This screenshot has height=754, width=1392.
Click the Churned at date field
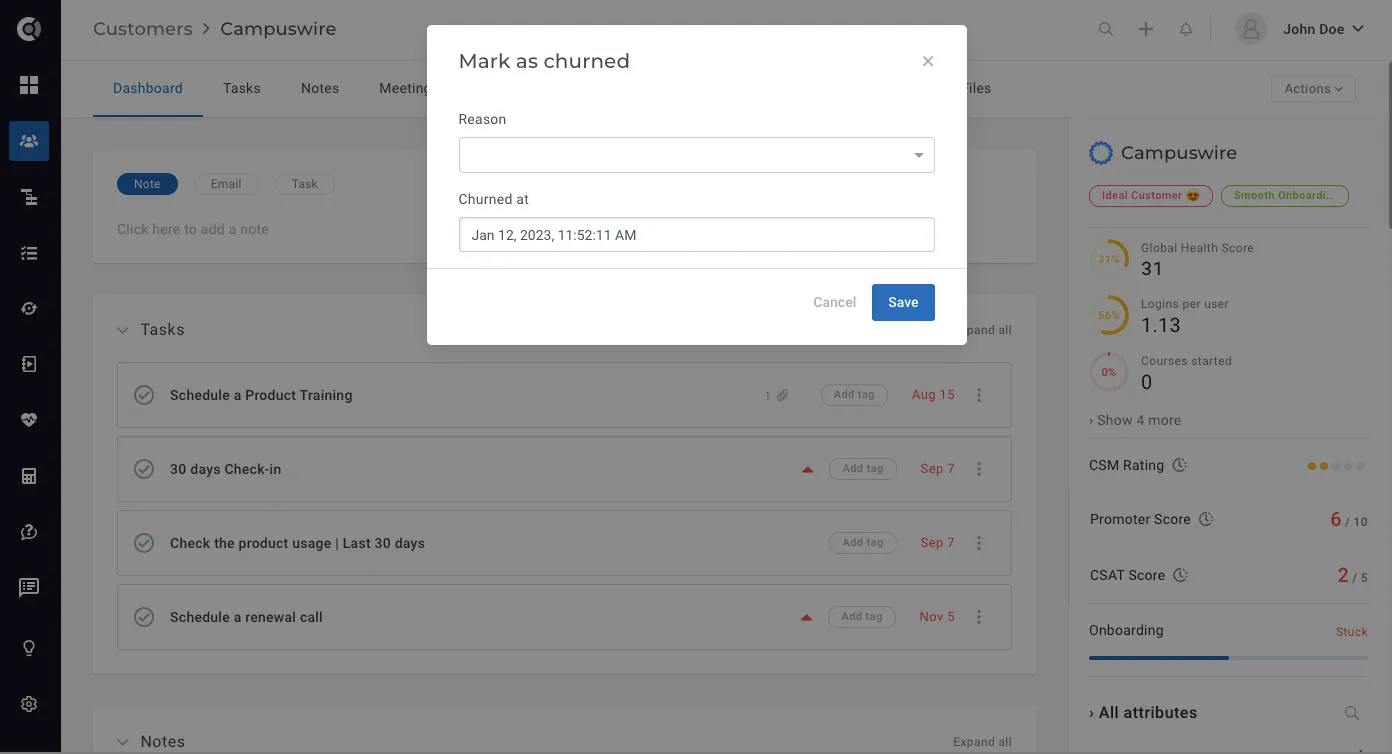[697, 235]
